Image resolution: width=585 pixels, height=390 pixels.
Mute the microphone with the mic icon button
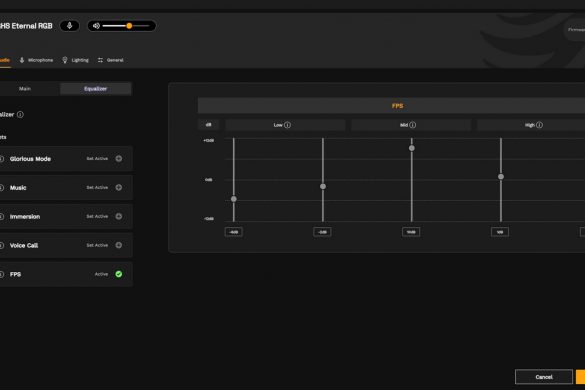pyautogui.click(x=69, y=26)
